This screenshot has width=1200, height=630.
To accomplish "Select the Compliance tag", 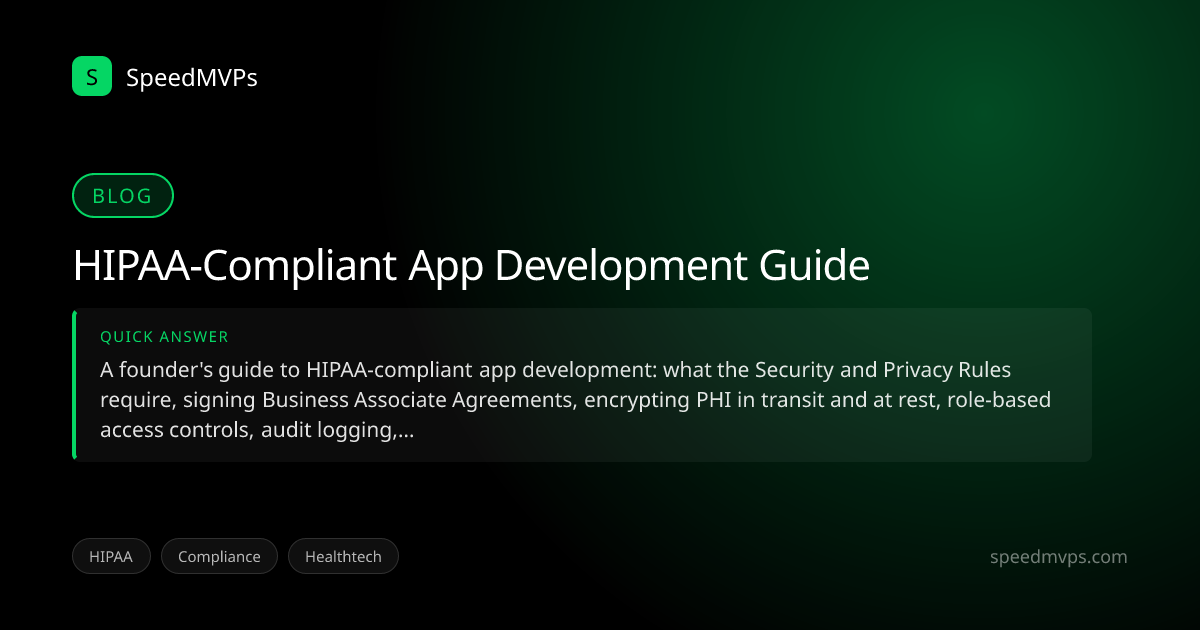I will click(x=219, y=556).
